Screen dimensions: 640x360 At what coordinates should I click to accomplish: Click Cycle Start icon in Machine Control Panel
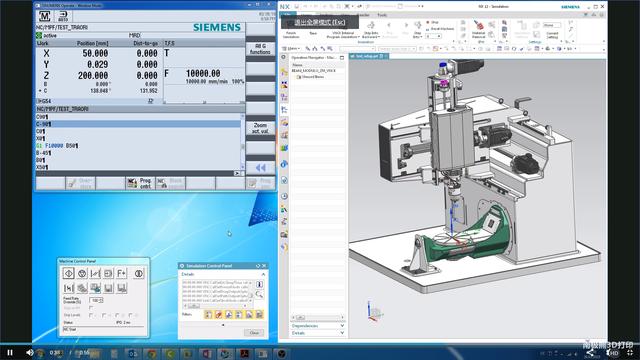click(x=69, y=273)
